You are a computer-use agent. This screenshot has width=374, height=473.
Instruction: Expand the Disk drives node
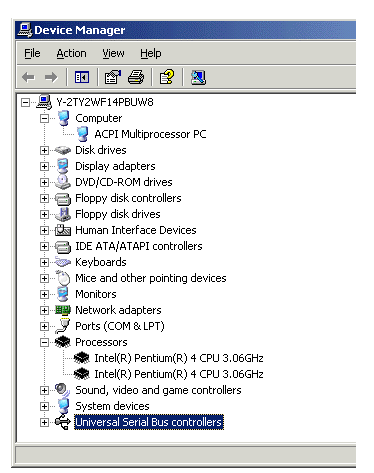tap(44, 150)
